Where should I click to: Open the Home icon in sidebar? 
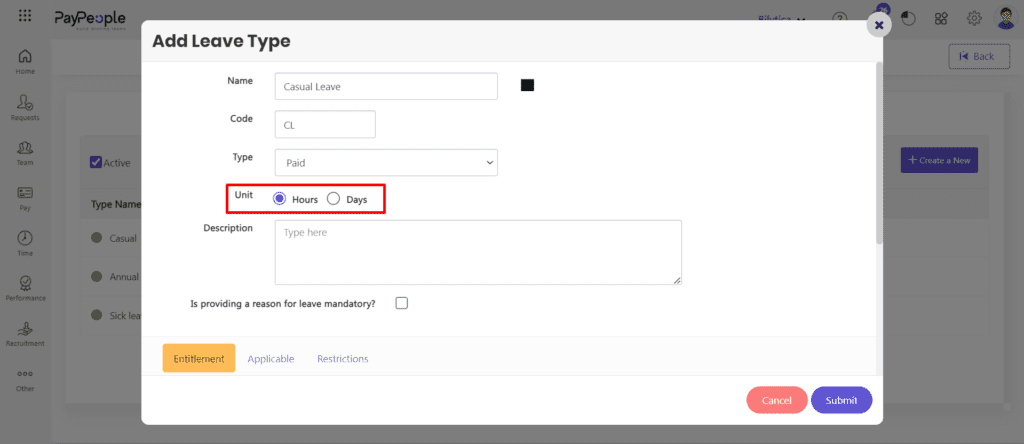click(25, 56)
